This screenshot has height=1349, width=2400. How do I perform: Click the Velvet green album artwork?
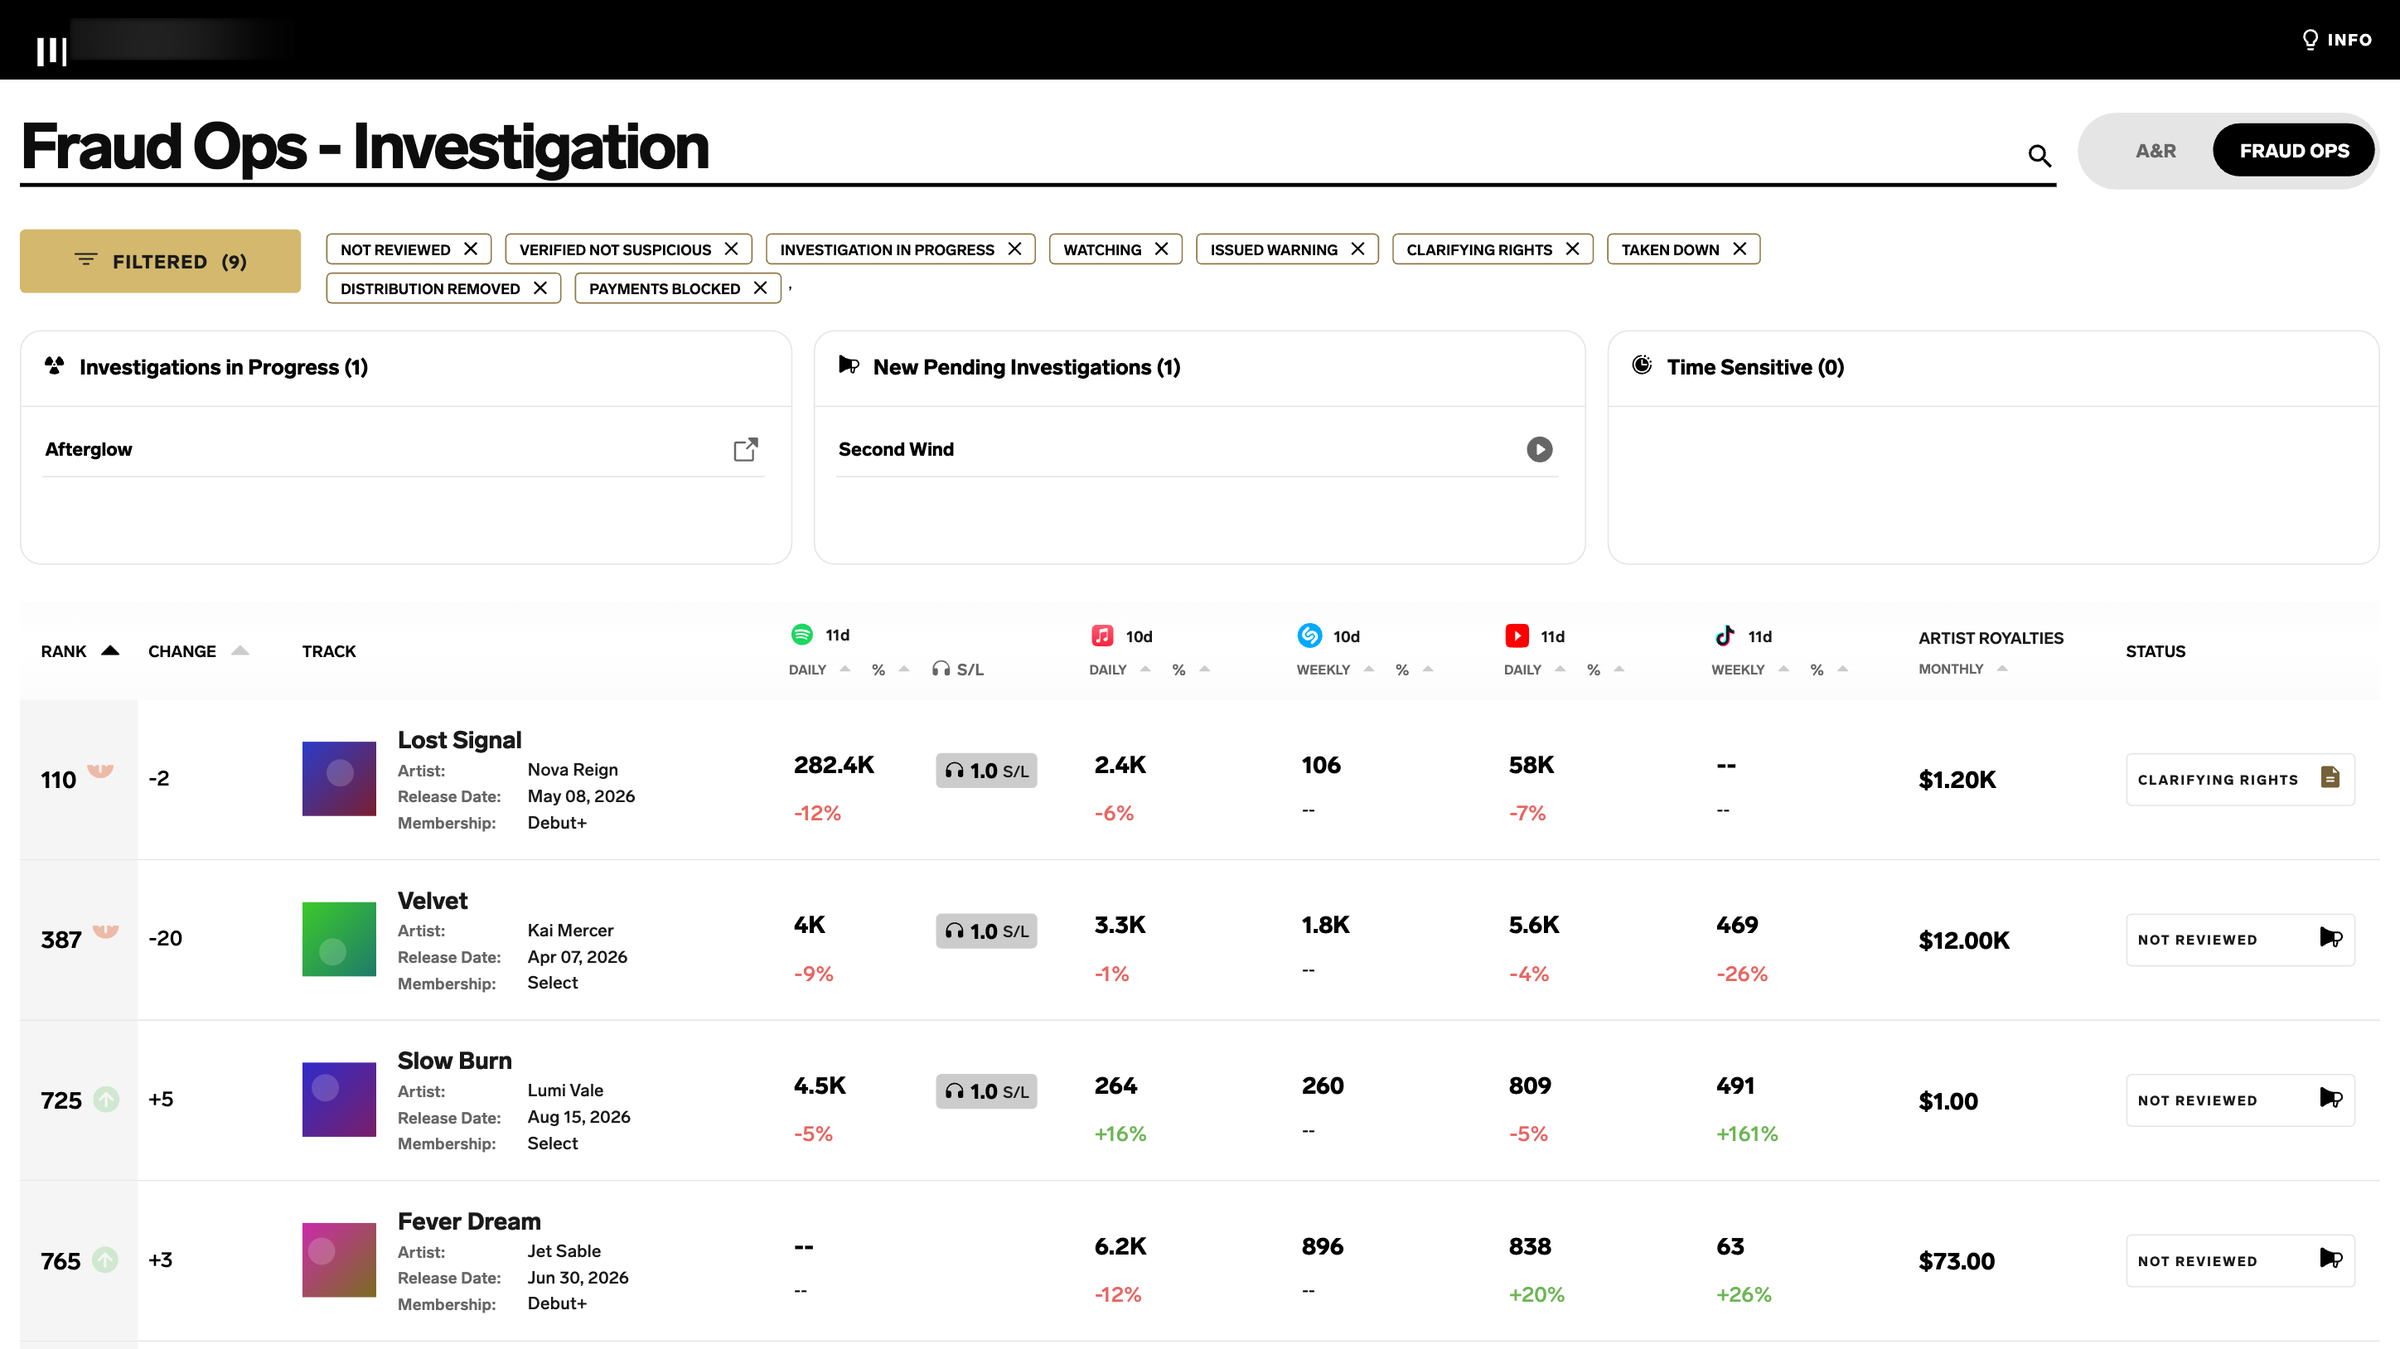point(339,939)
